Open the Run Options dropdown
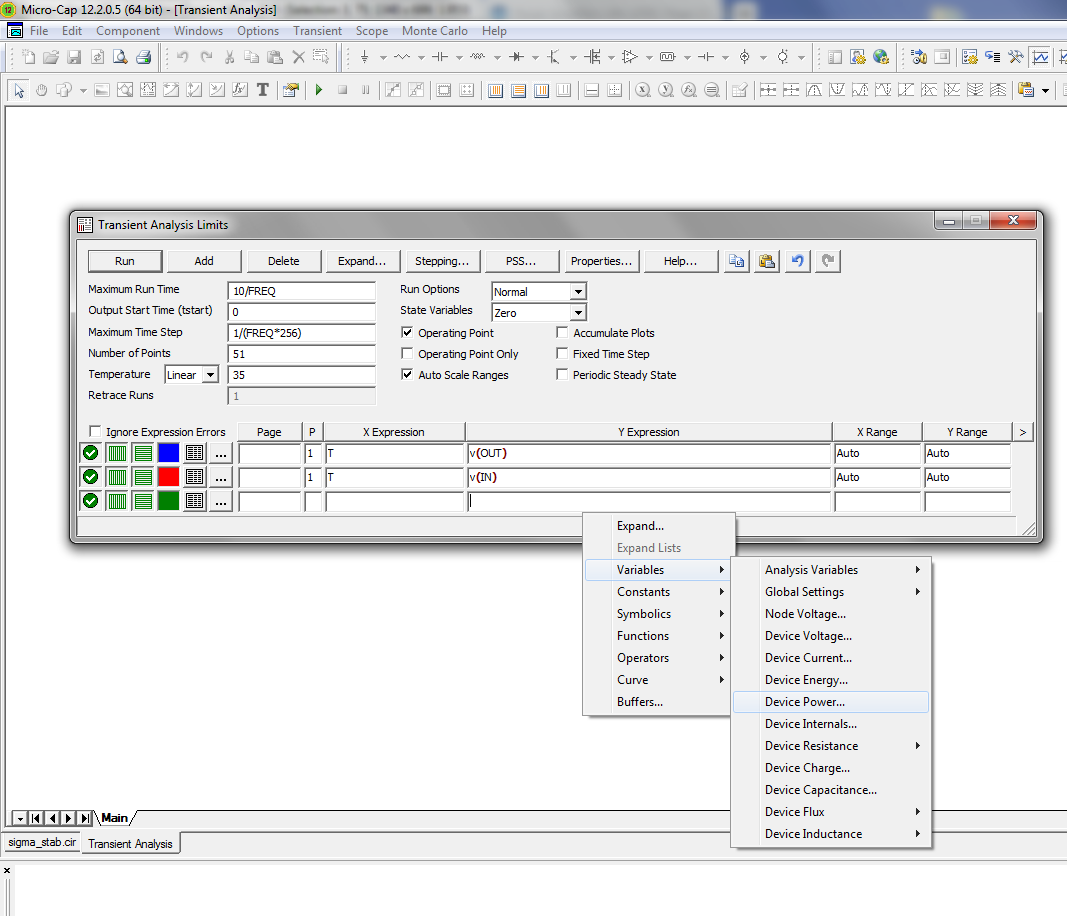 pos(577,292)
